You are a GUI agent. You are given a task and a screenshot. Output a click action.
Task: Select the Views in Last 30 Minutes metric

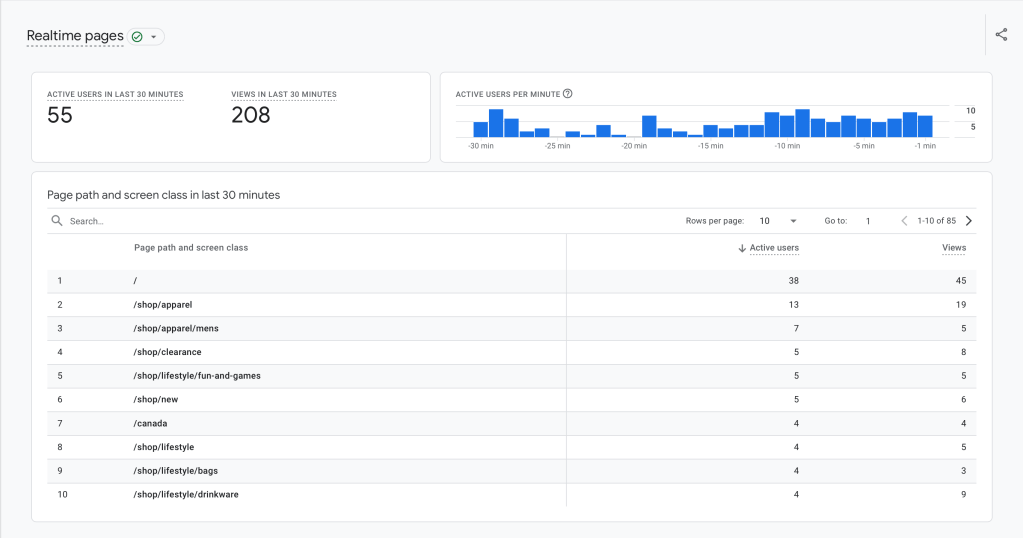pos(283,94)
